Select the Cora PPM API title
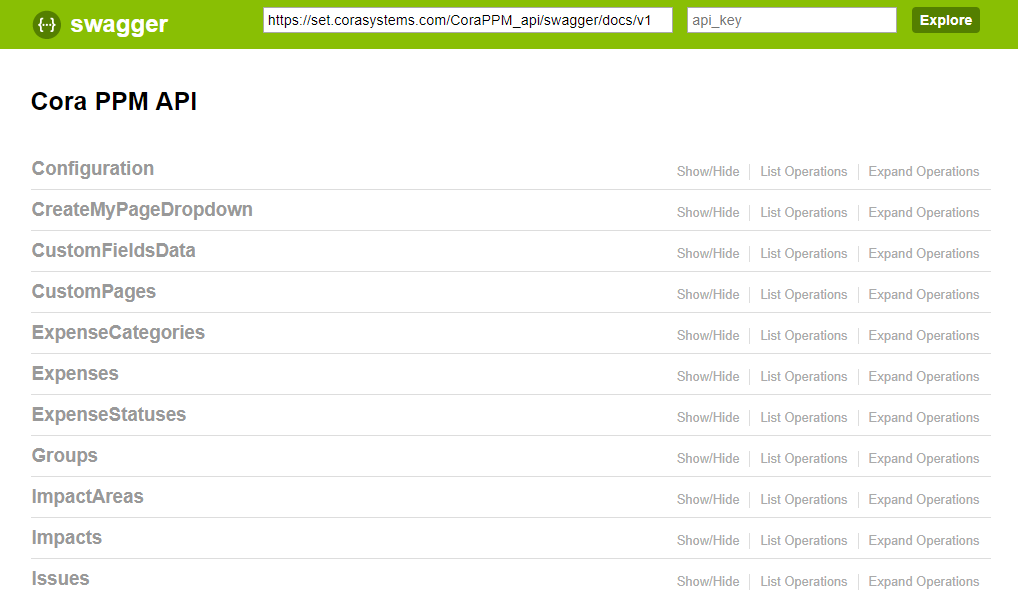The image size is (1018, 599). [x=114, y=101]
